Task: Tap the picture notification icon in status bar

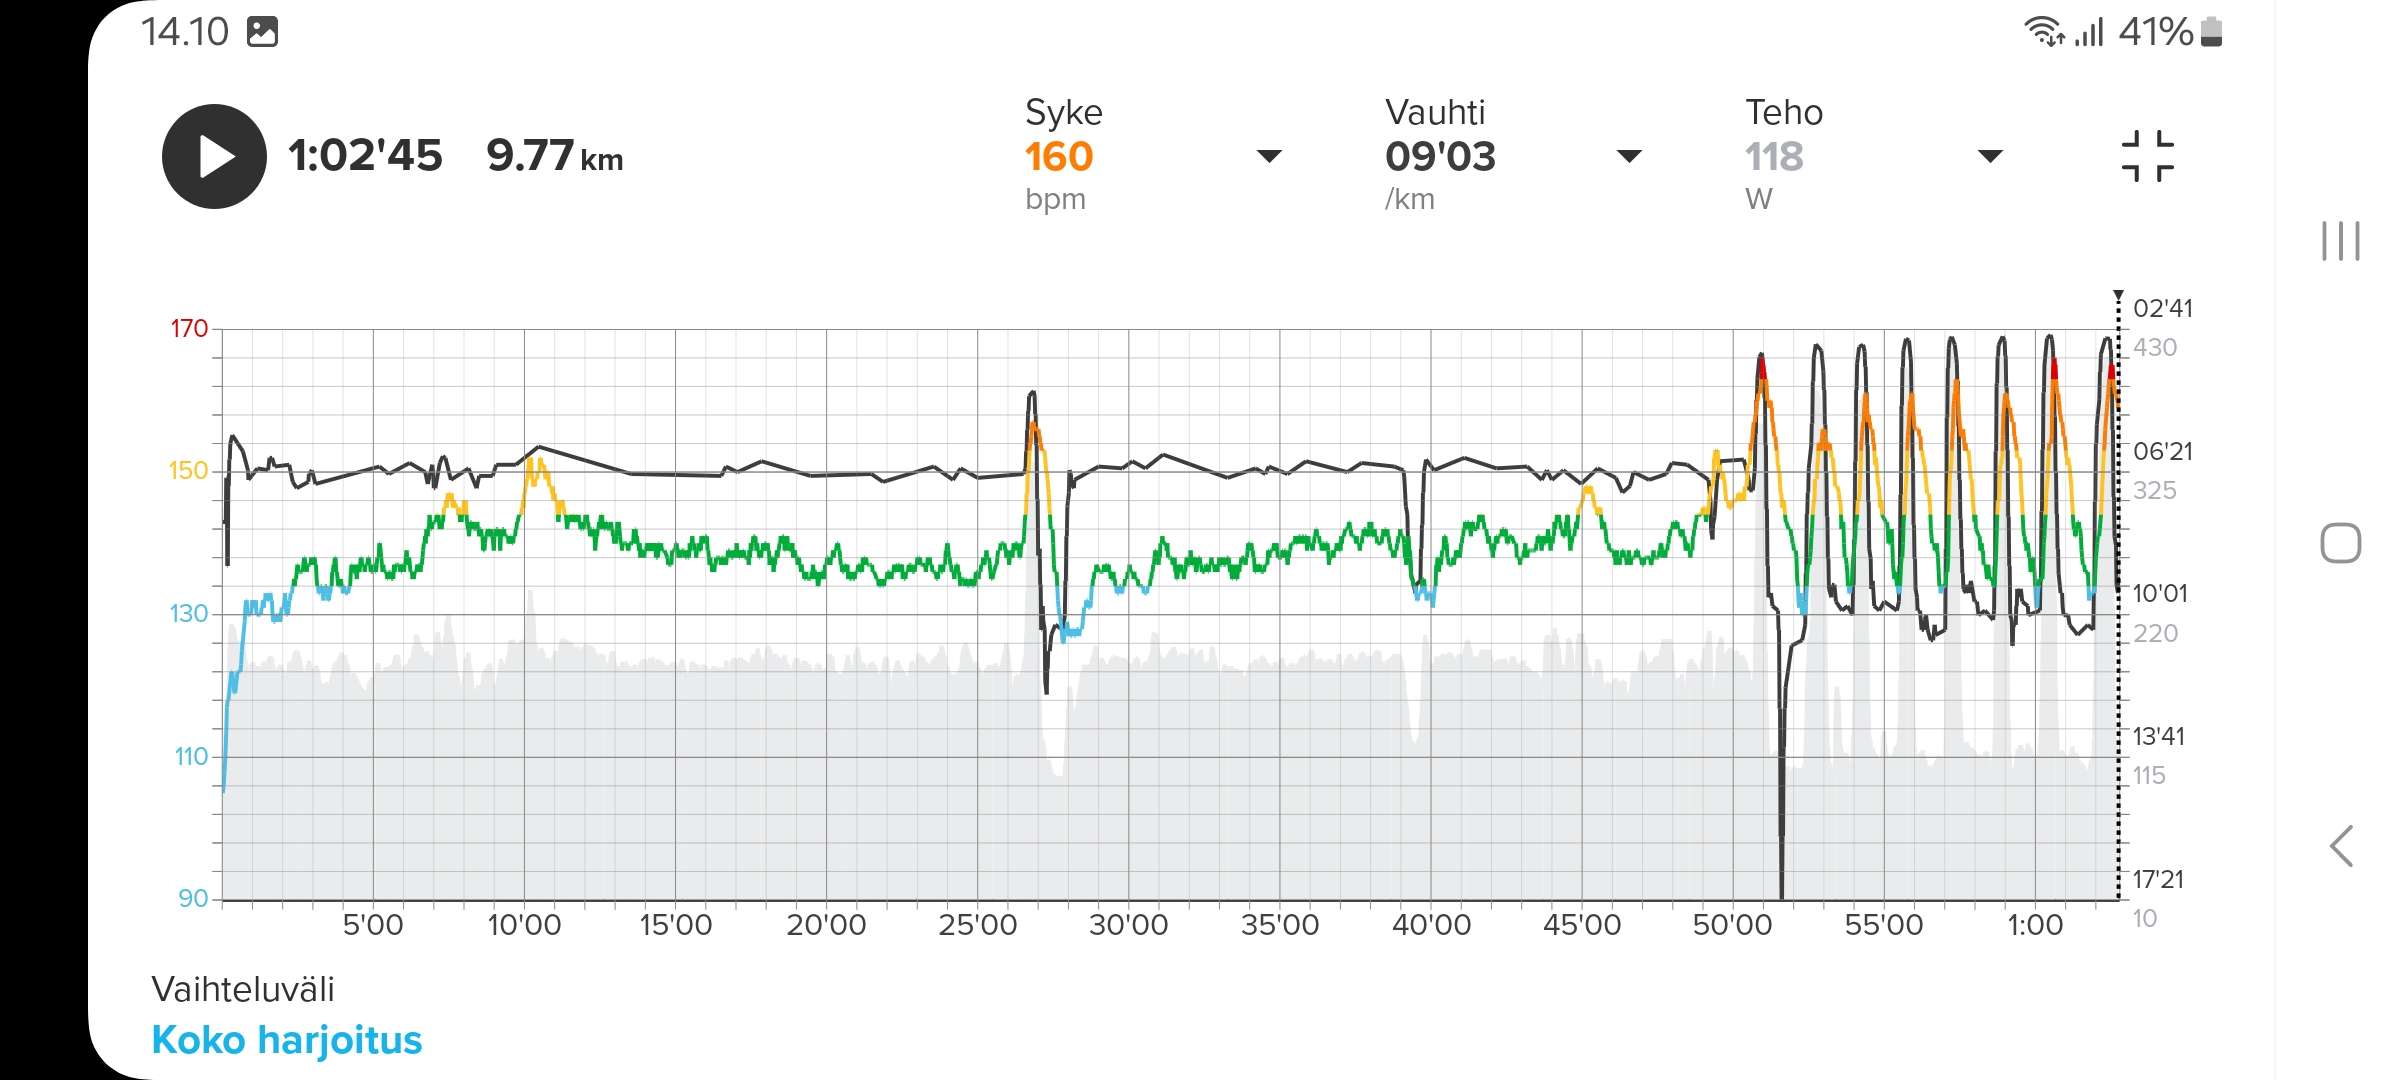Action: point(262,32)
